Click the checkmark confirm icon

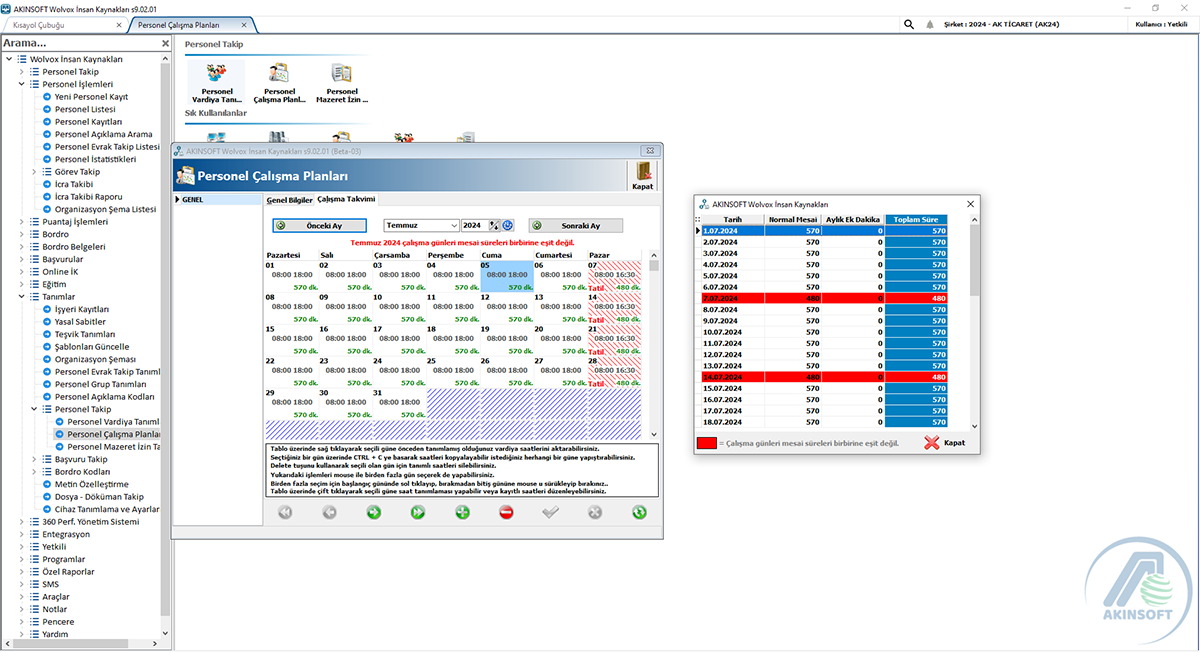click(x=550, y=511)
